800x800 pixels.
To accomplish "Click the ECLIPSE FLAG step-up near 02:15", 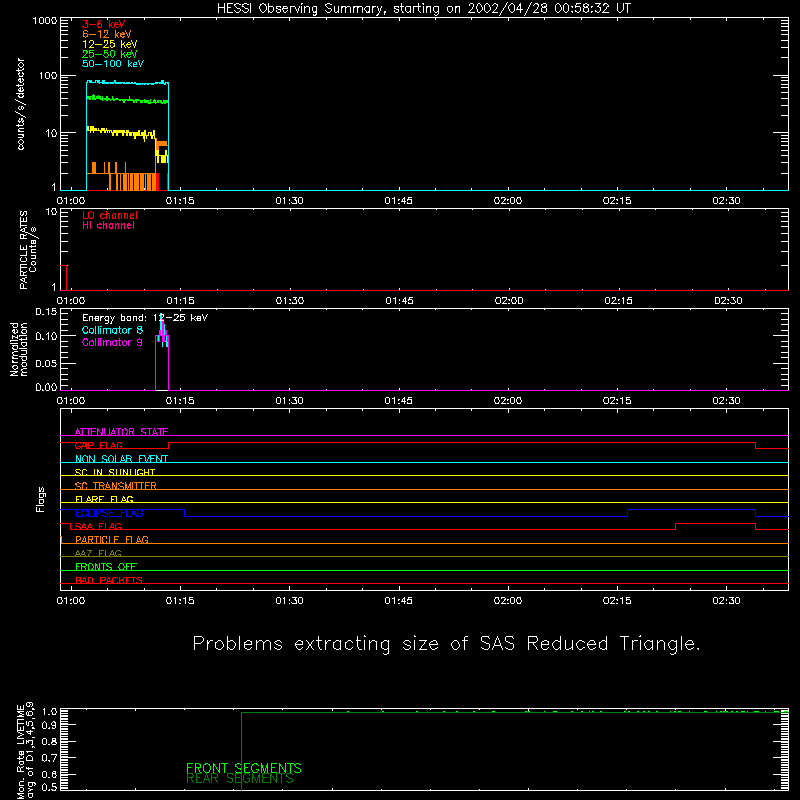I will click(628, 513).
